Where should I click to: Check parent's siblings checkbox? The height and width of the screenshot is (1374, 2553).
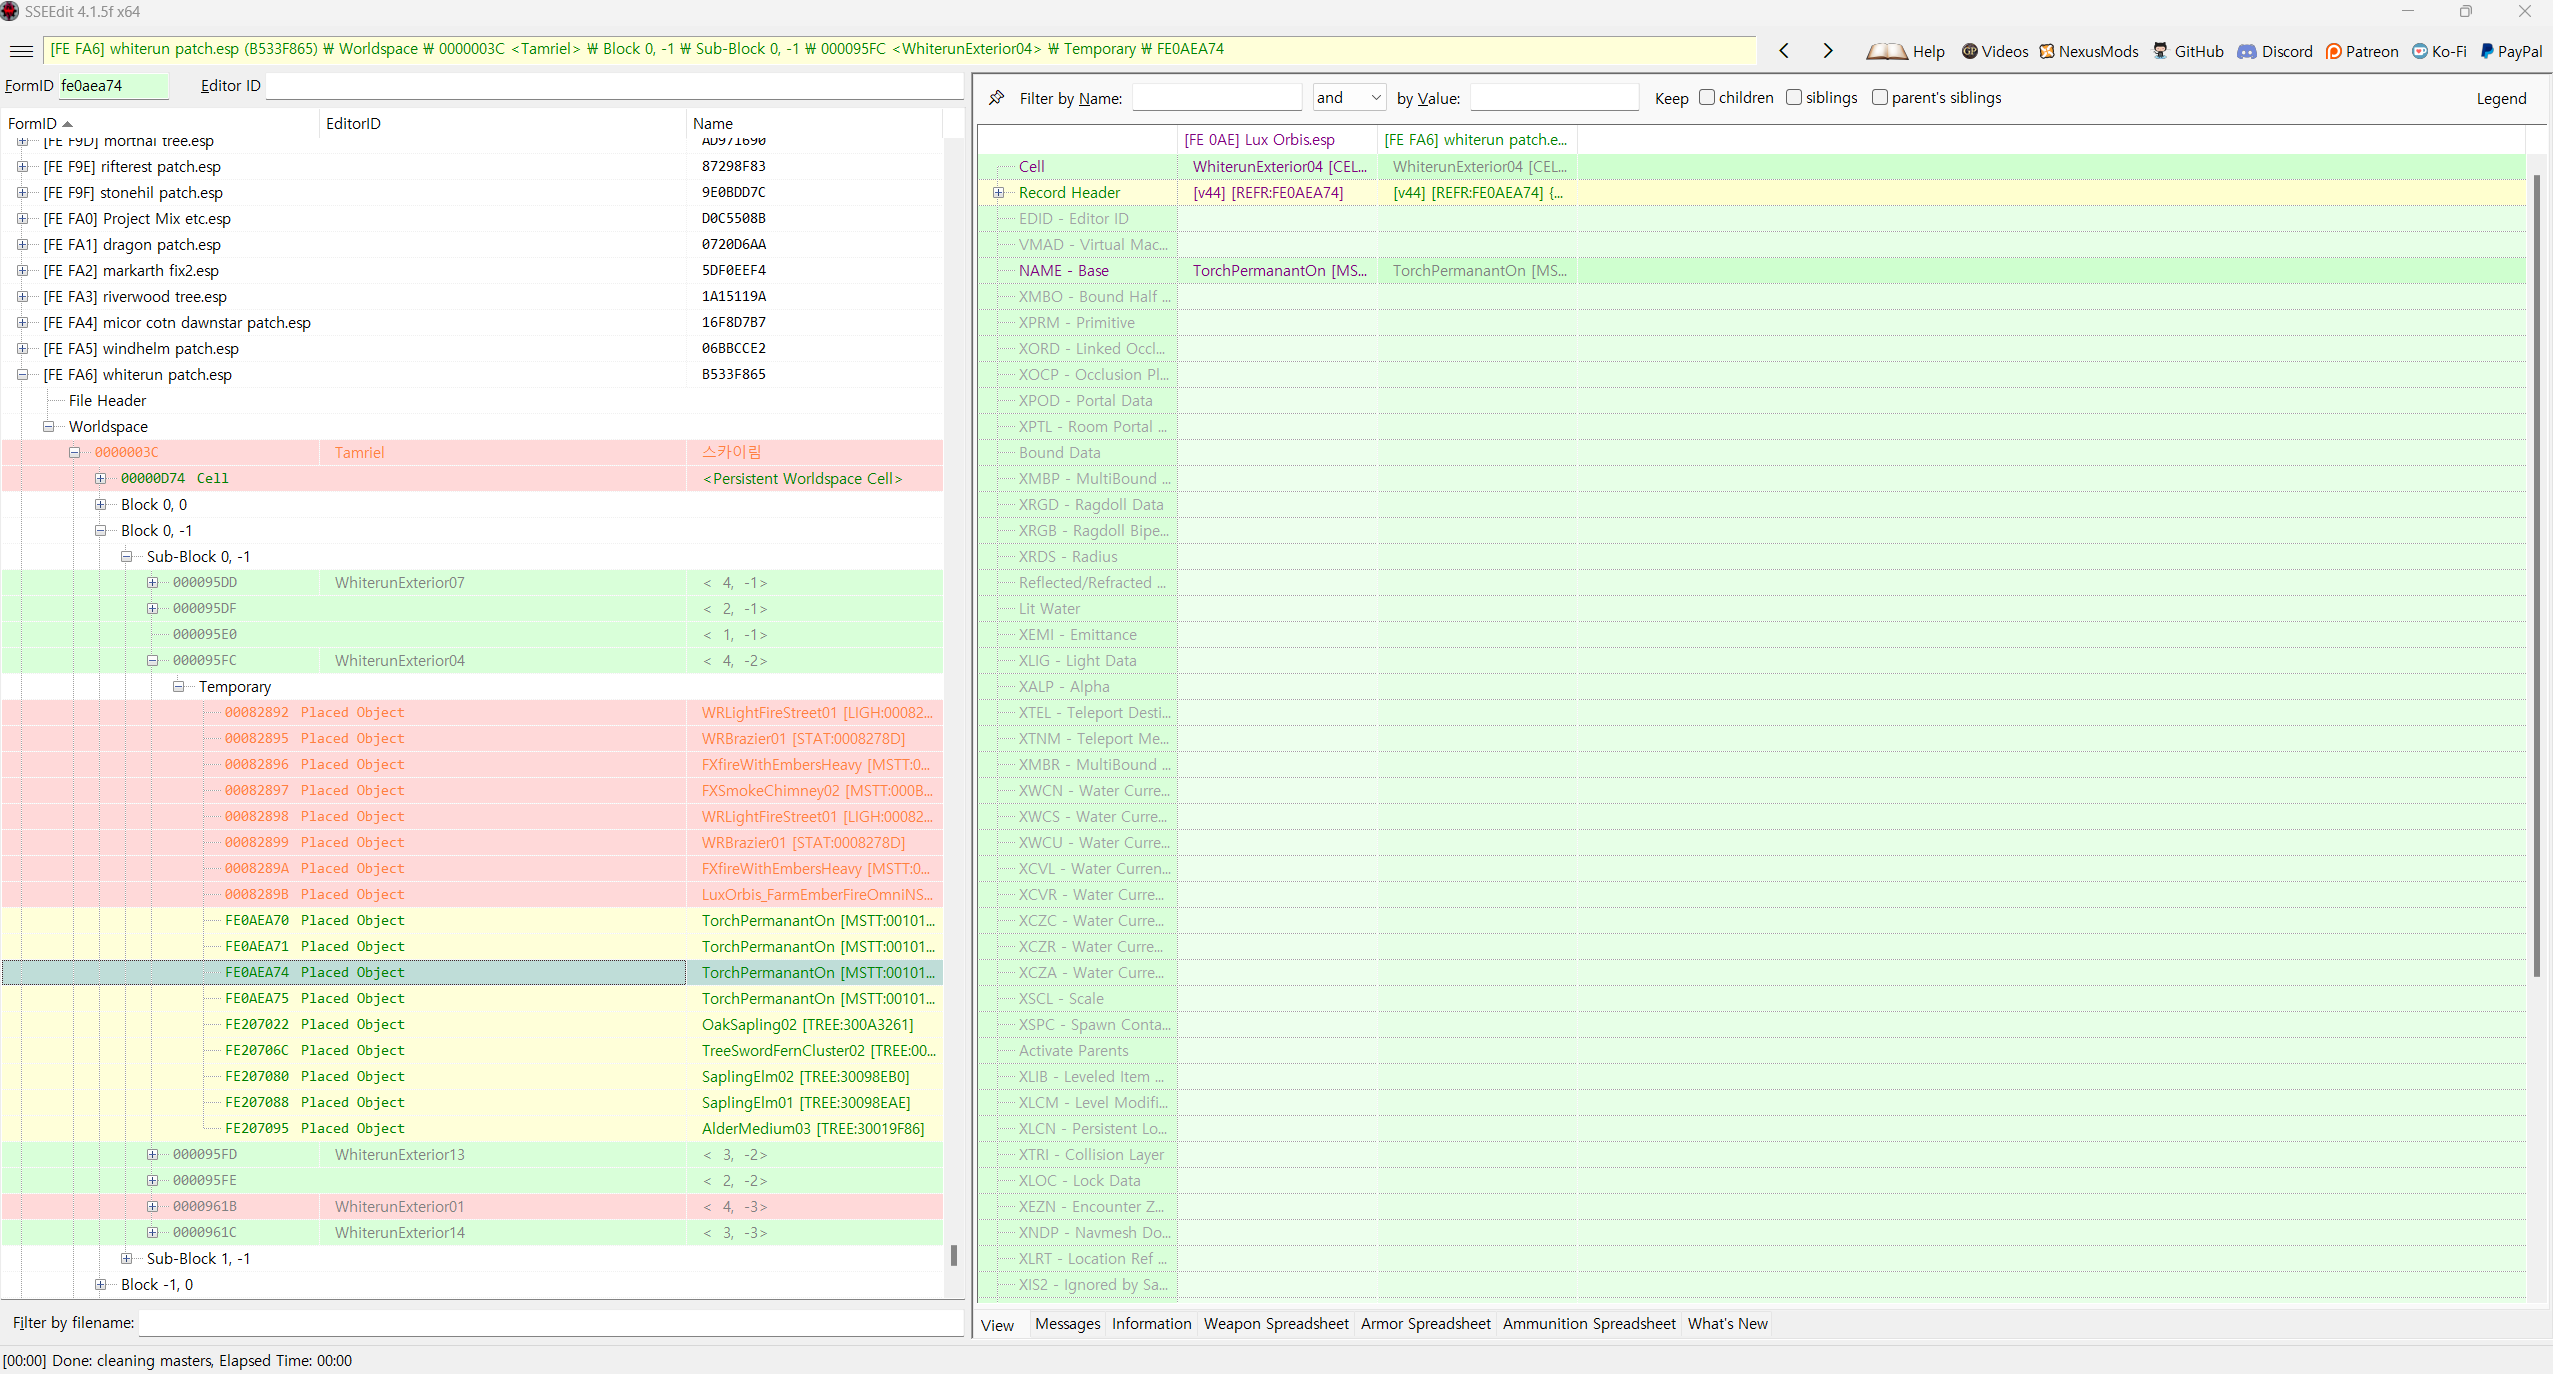(x=1880, y=97)
